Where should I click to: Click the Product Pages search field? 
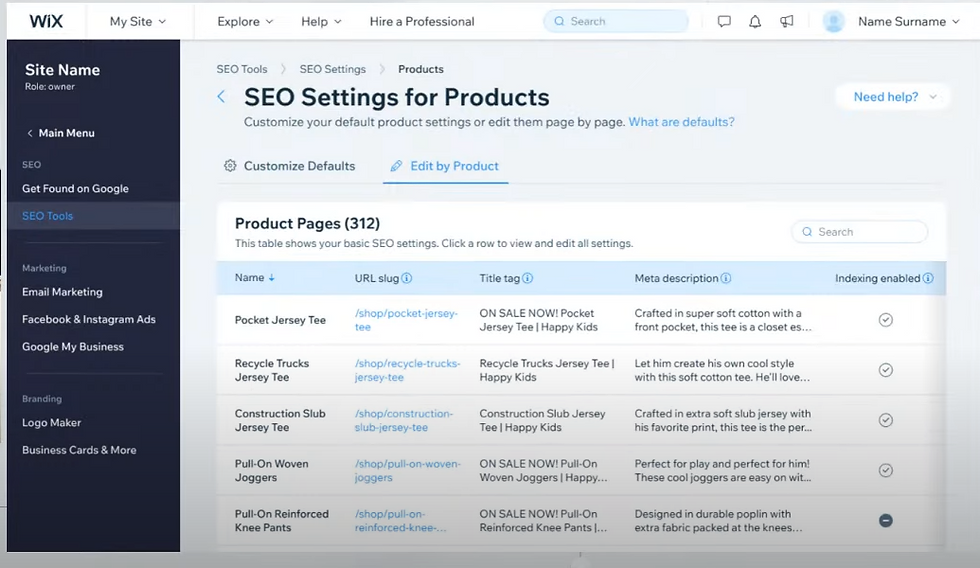tap(859, 232)
